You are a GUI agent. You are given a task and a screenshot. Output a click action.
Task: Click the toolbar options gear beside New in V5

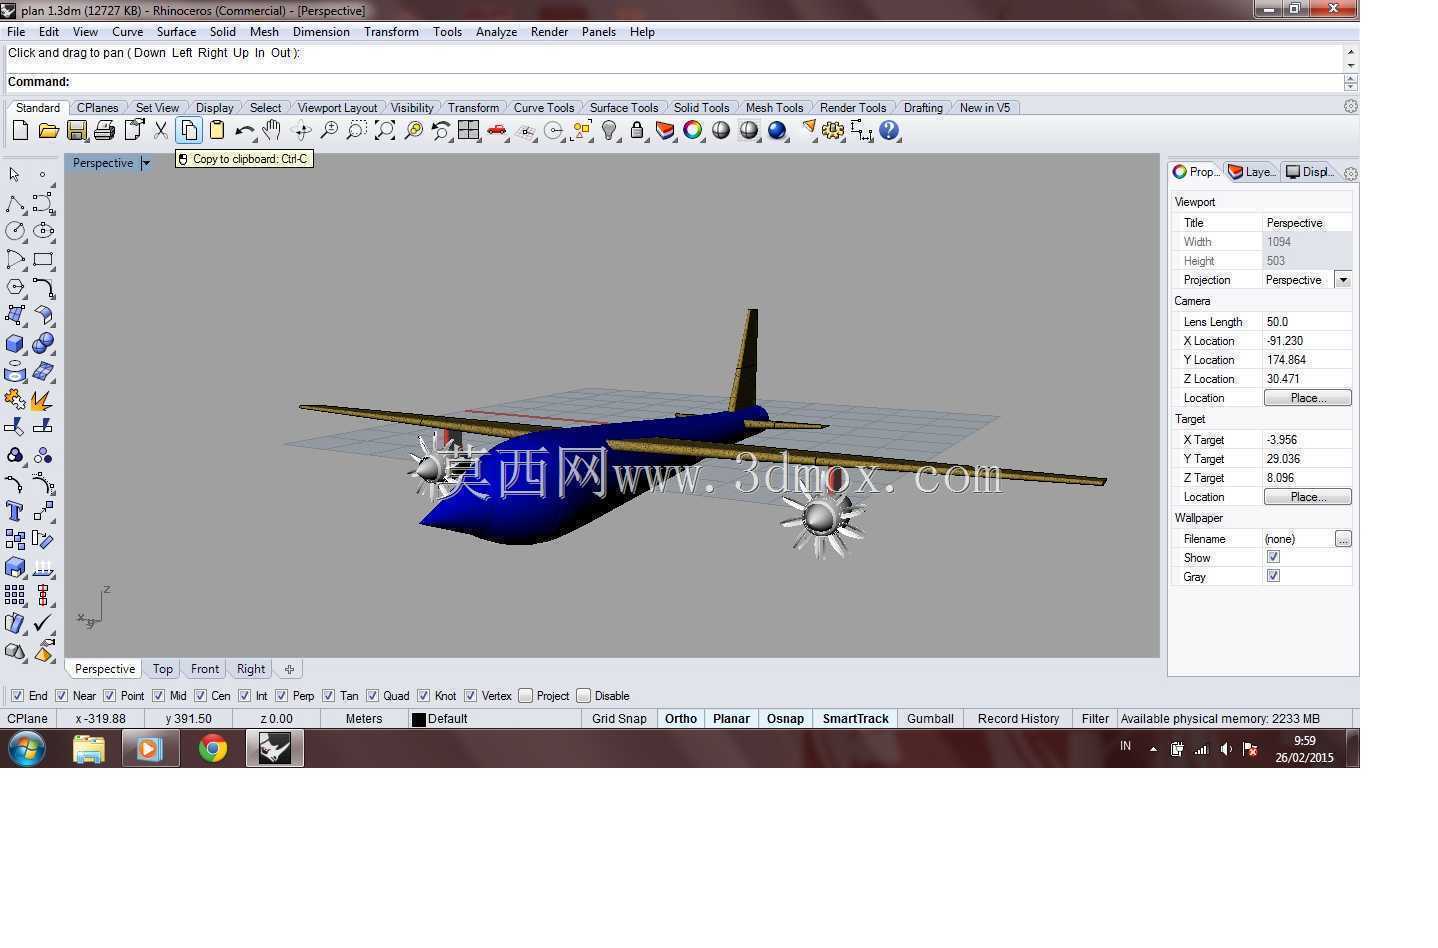tap(1351, 107)
